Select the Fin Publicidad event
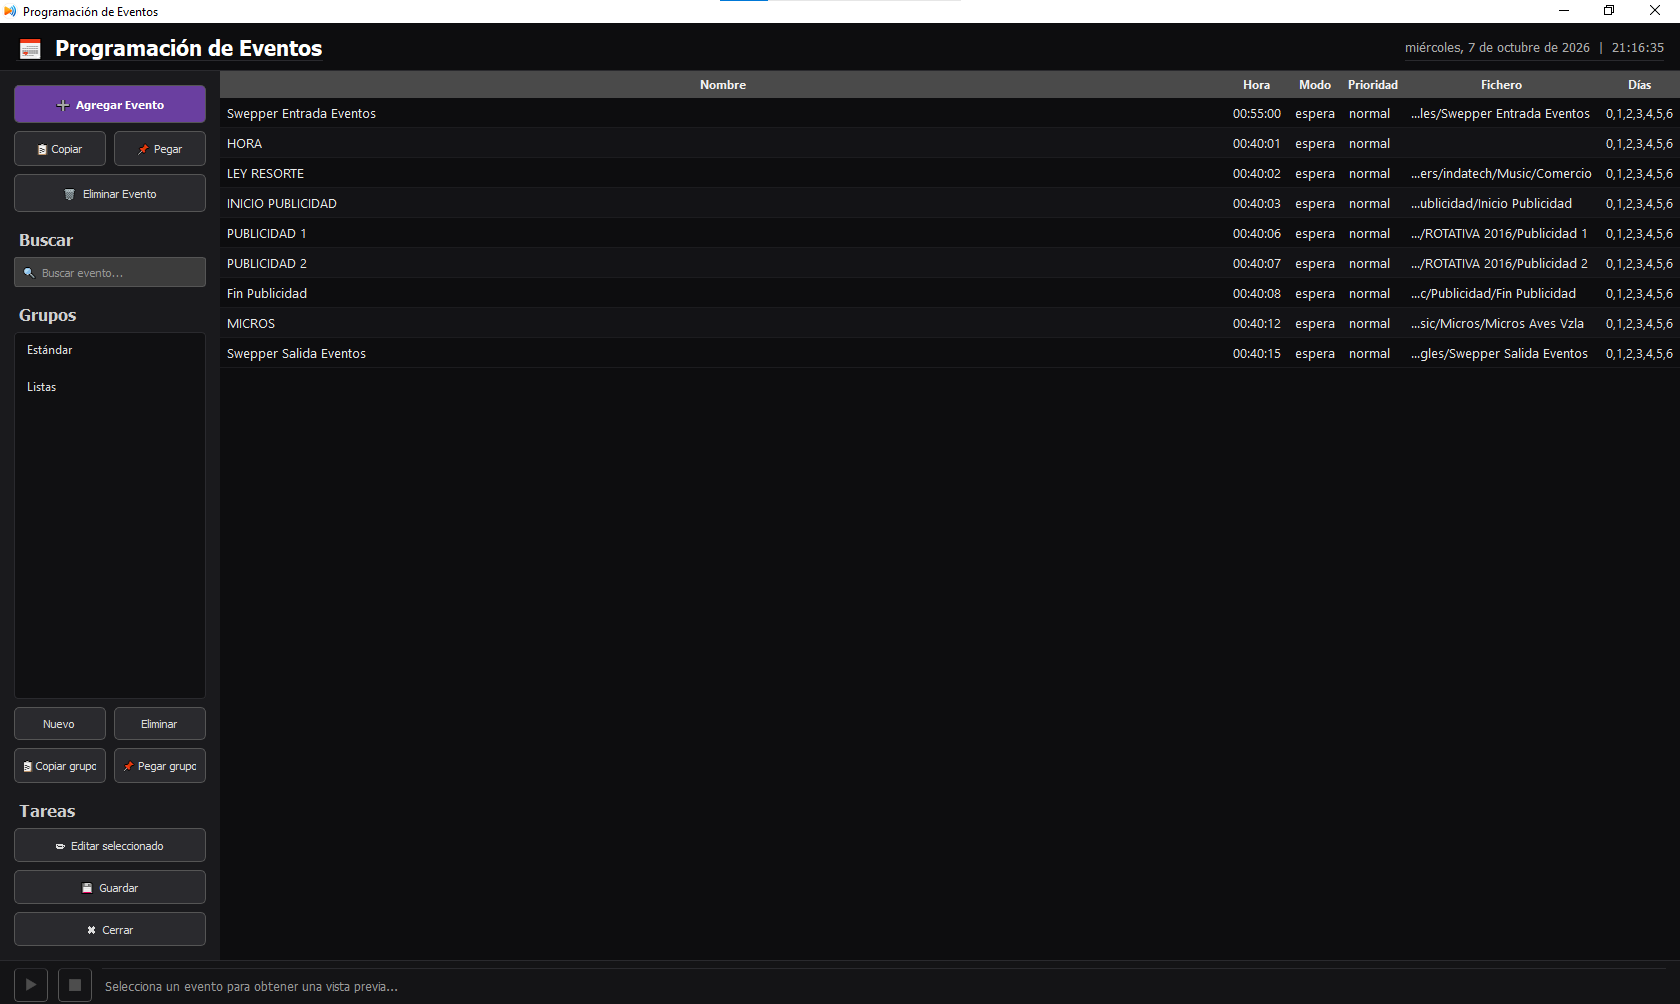The height and width of the screenshot is (1004, 1680). 949,293
